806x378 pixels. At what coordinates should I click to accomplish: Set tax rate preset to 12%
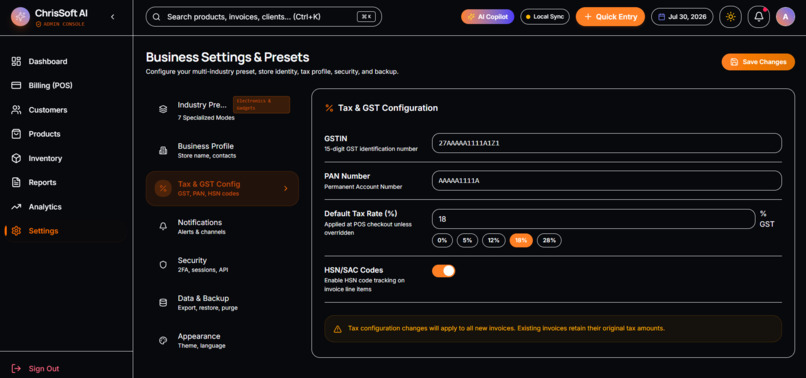493,240
